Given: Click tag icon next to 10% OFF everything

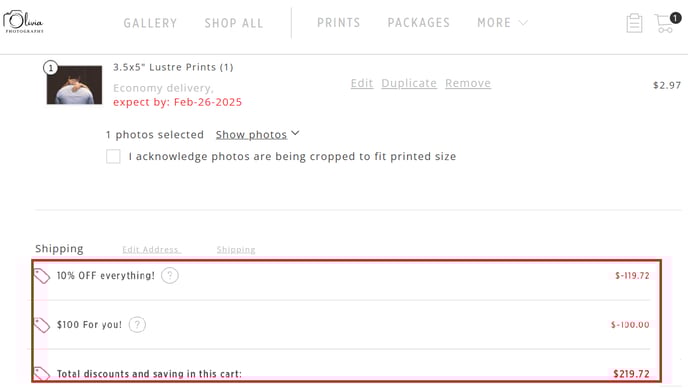Looking at the screenshot, I should [42, 276].
